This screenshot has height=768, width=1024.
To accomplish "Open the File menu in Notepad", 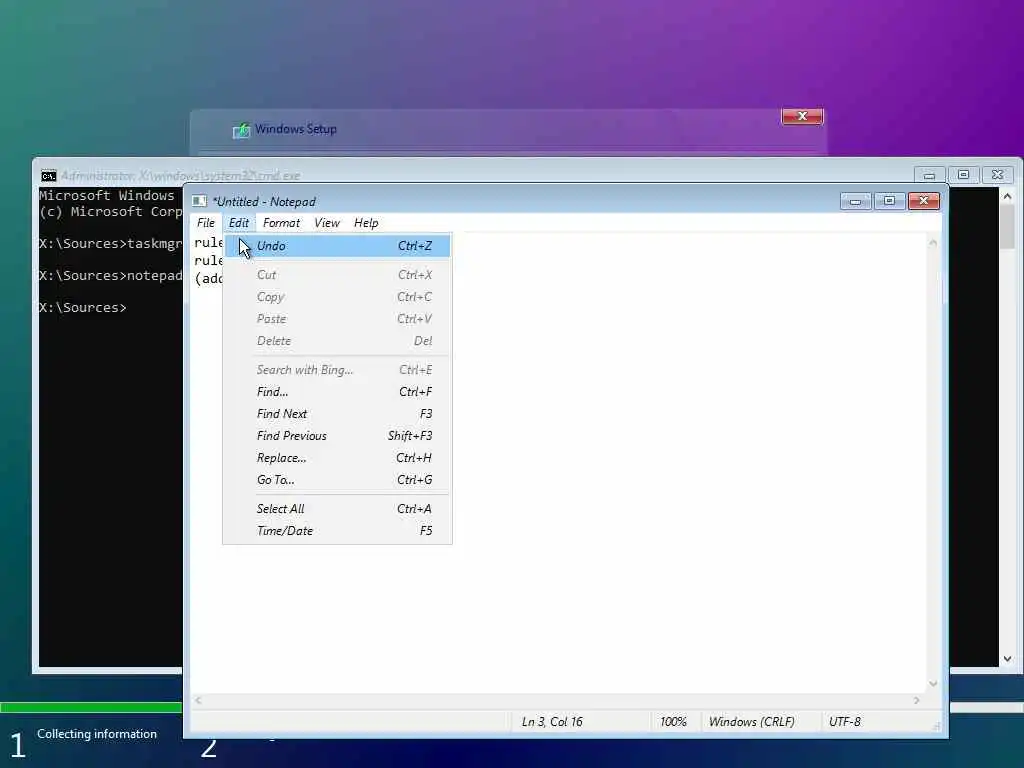I will [x=206, y=223].
